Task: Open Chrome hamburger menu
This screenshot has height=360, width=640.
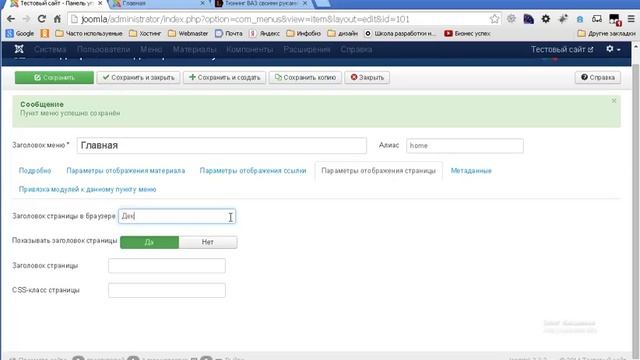Action: coord(631,19)
